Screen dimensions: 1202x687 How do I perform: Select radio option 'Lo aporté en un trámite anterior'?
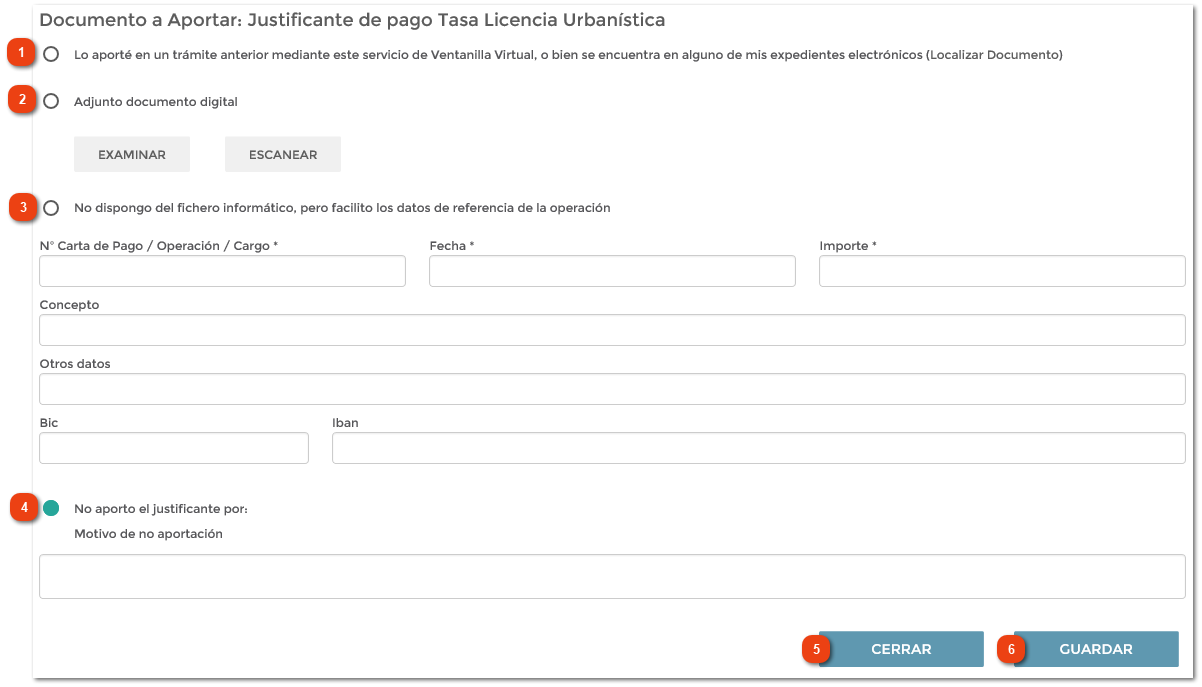[x=51, y=57]
